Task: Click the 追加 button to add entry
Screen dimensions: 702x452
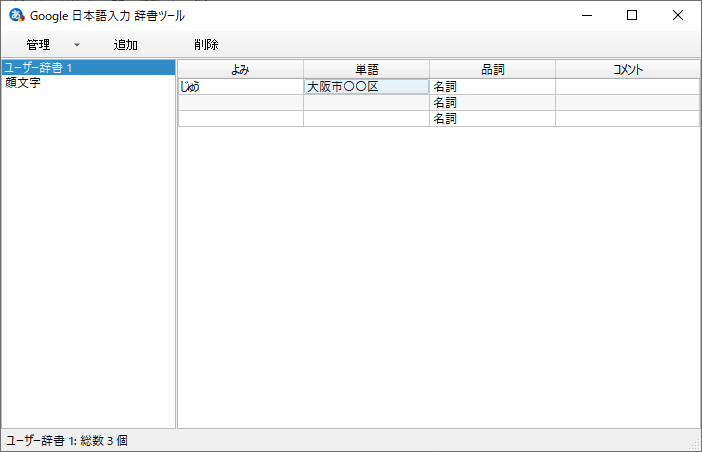Action: click(125, 44)
